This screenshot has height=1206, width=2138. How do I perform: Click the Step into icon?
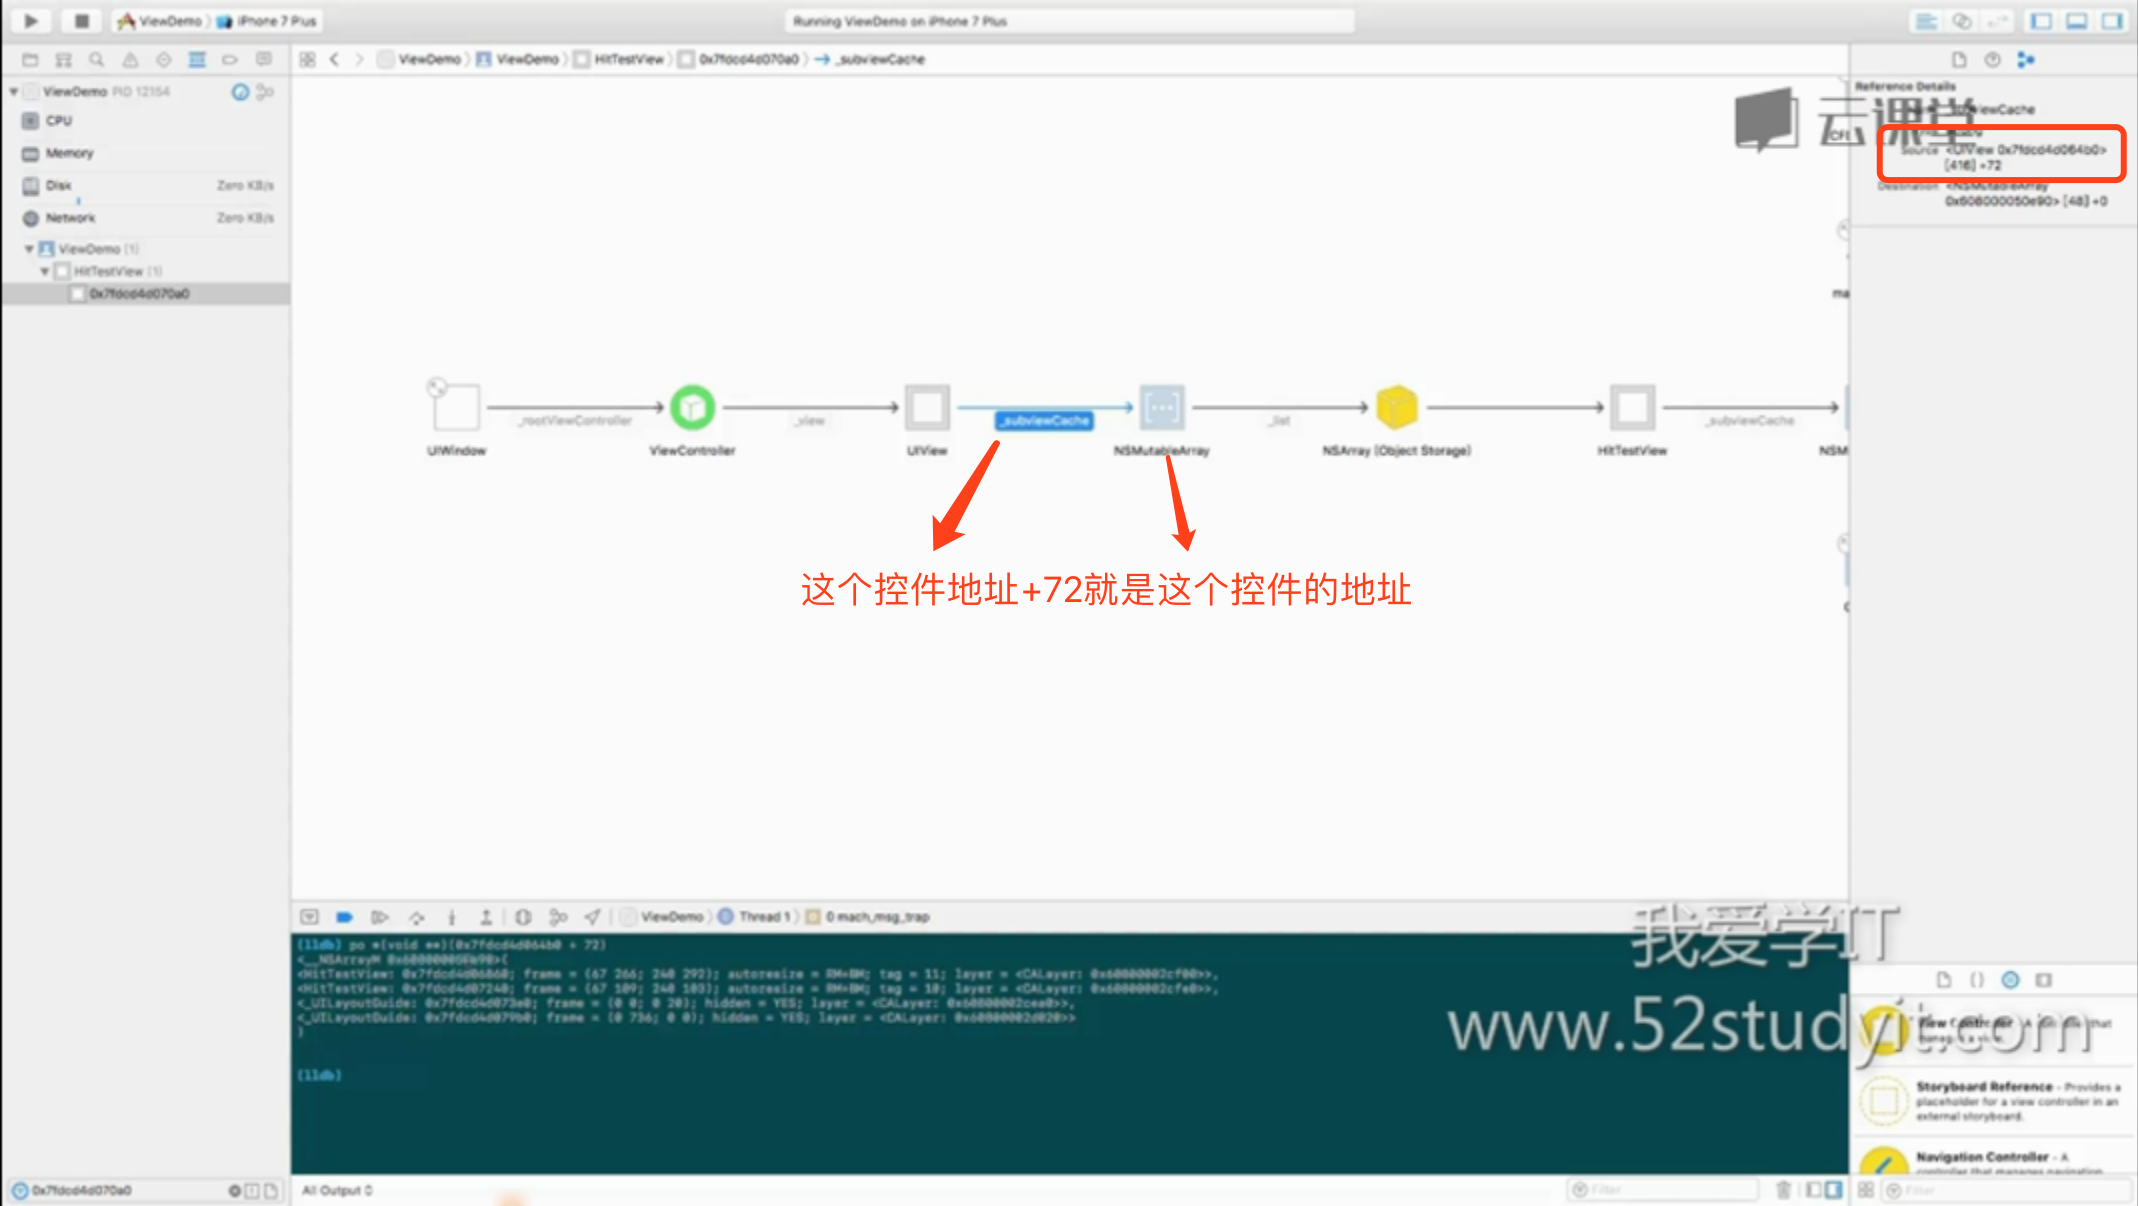451,917
